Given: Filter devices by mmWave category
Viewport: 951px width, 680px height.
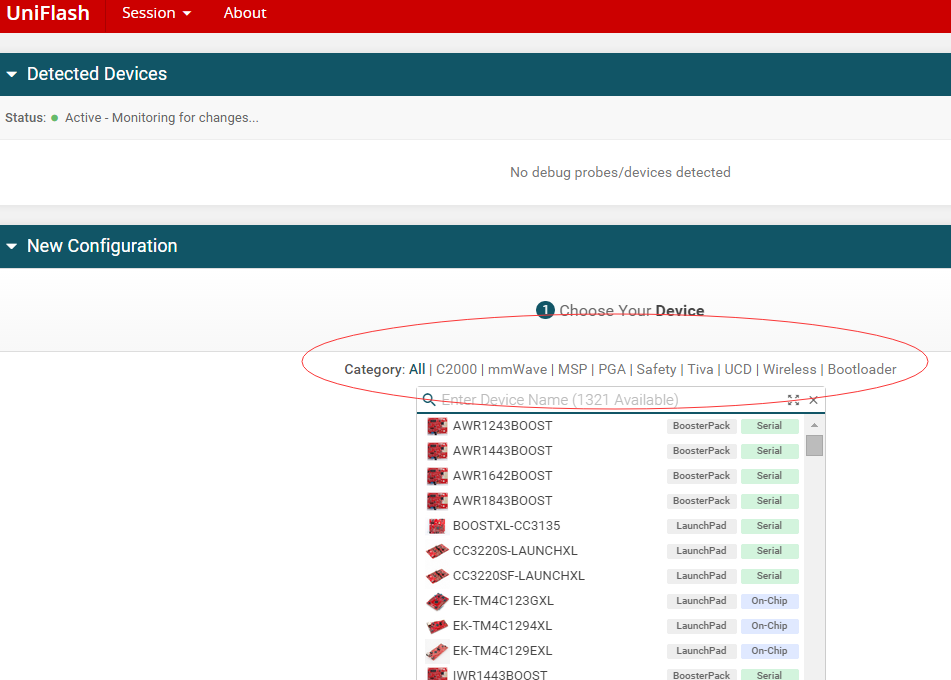Looking at the screenshot, I should tap(517, 369).
